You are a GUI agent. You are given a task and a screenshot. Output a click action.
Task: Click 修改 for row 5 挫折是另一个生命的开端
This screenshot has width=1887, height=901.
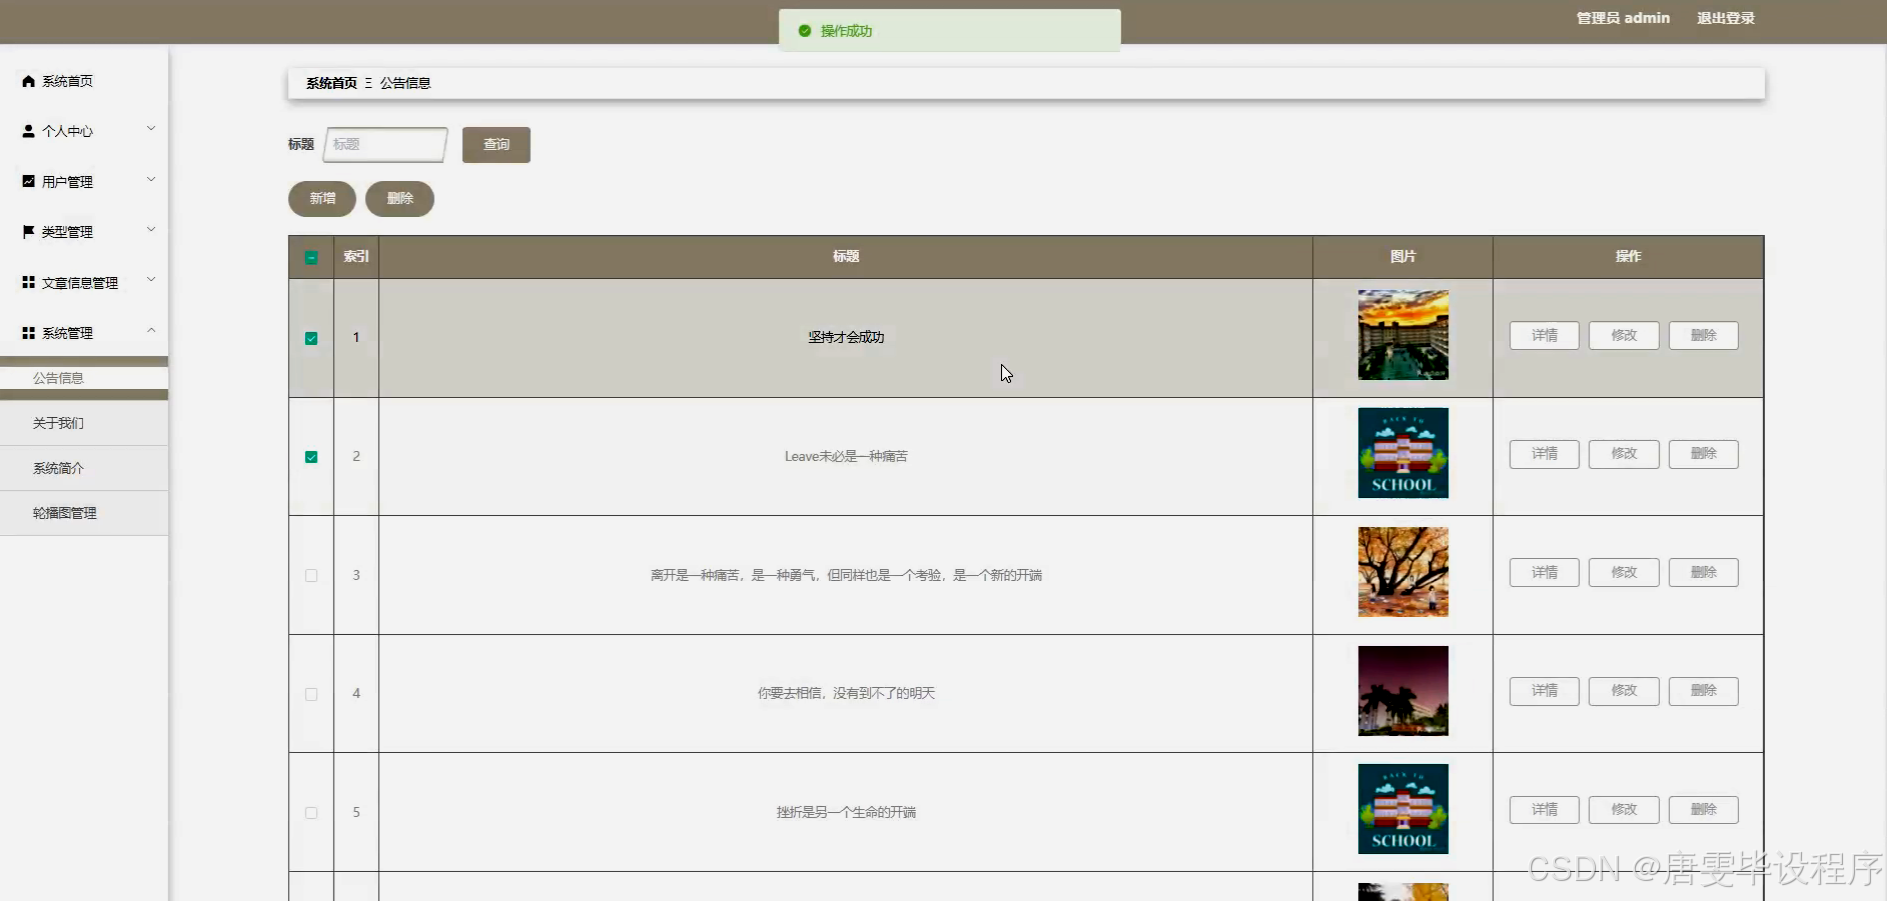pyautogui.click(x=1624, y=810)
